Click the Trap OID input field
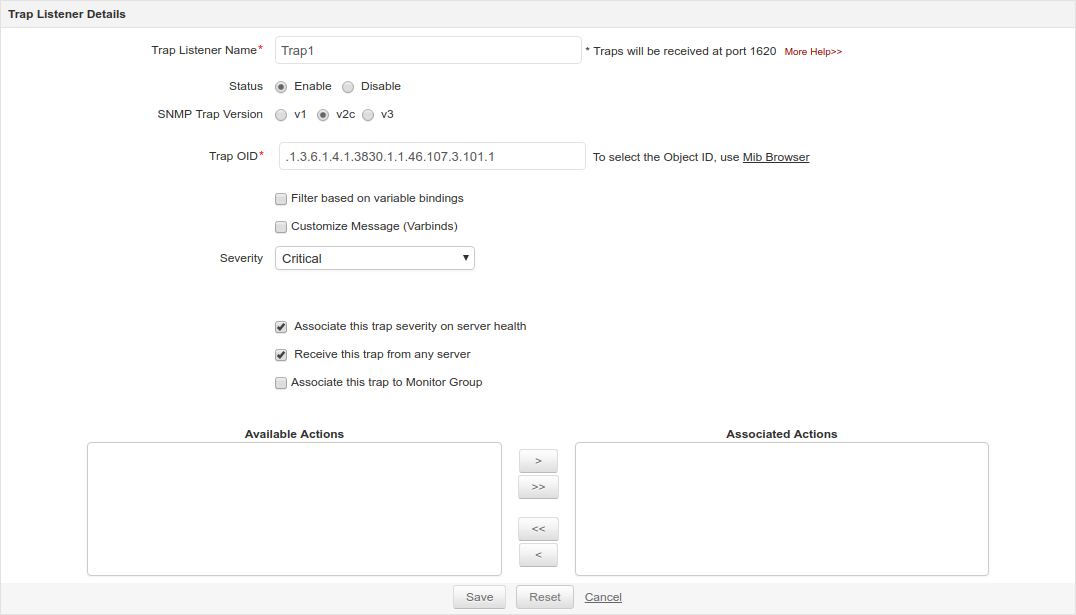Viewport: 1076px width, 615px height. click(432, 156)
